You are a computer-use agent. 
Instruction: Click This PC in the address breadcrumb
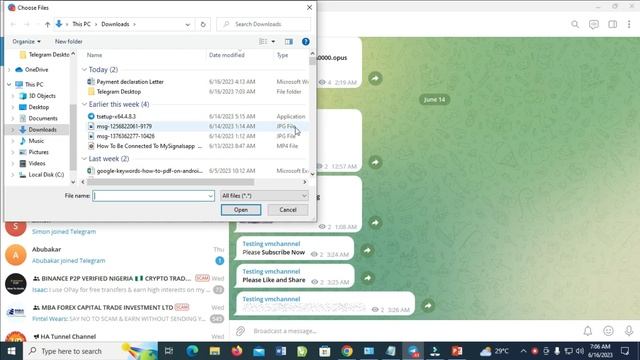81,24
